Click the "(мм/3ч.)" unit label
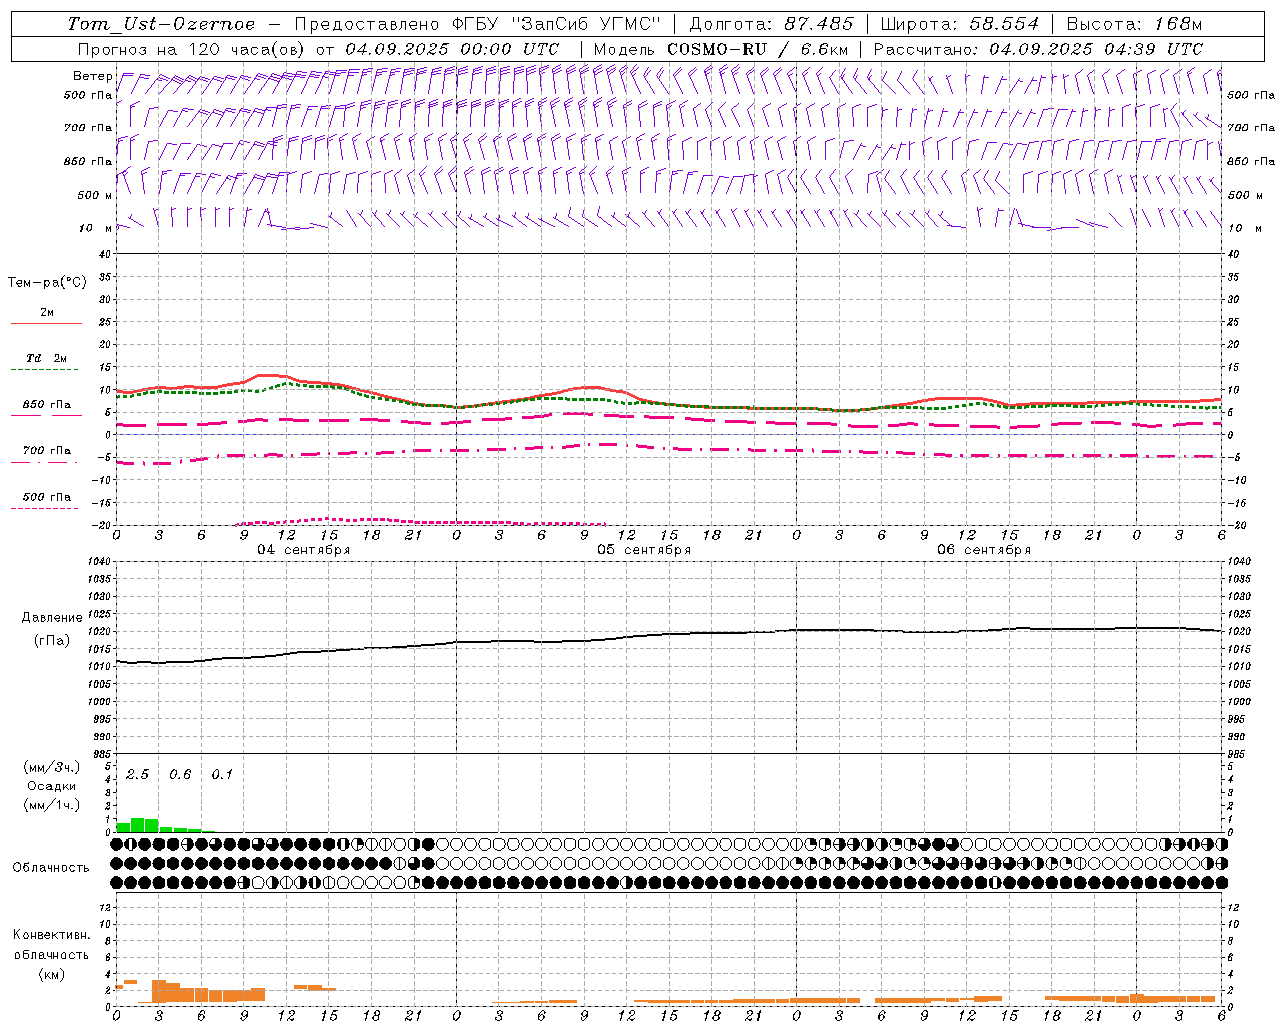This screenshot has height=1024, width=1280. pos(51,767)
